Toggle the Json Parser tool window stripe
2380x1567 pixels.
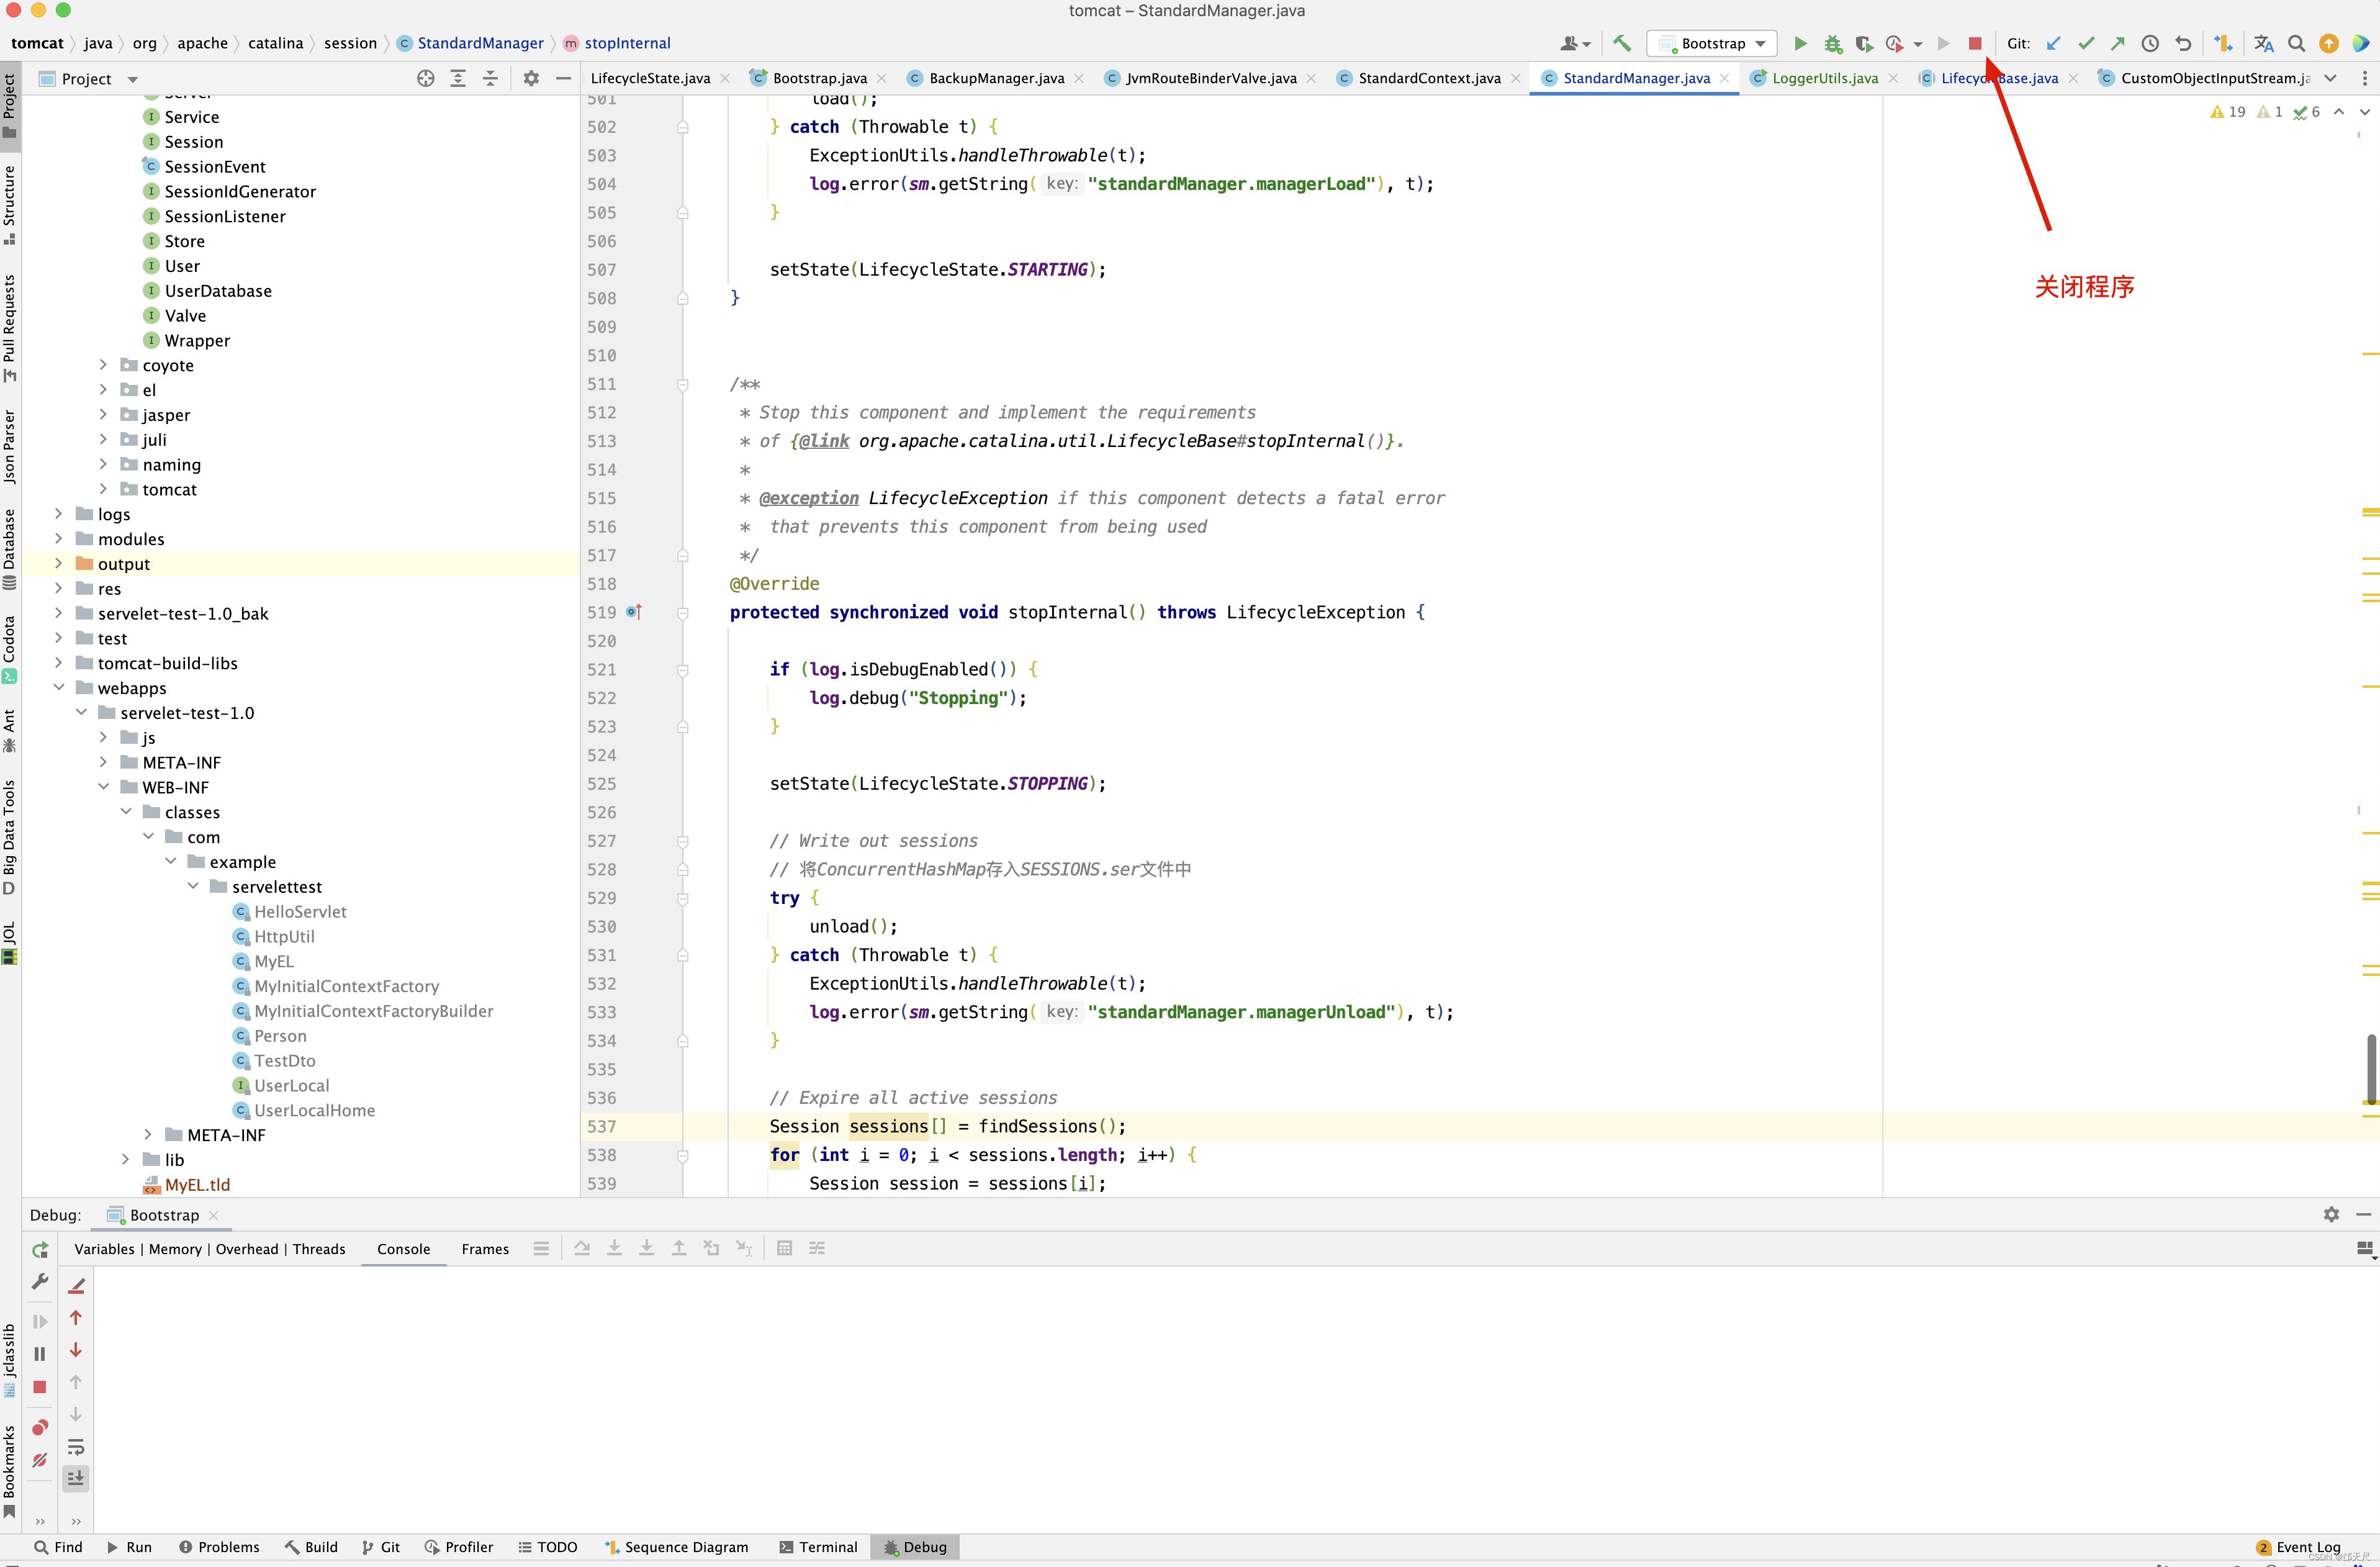click(x=10, y=446)
